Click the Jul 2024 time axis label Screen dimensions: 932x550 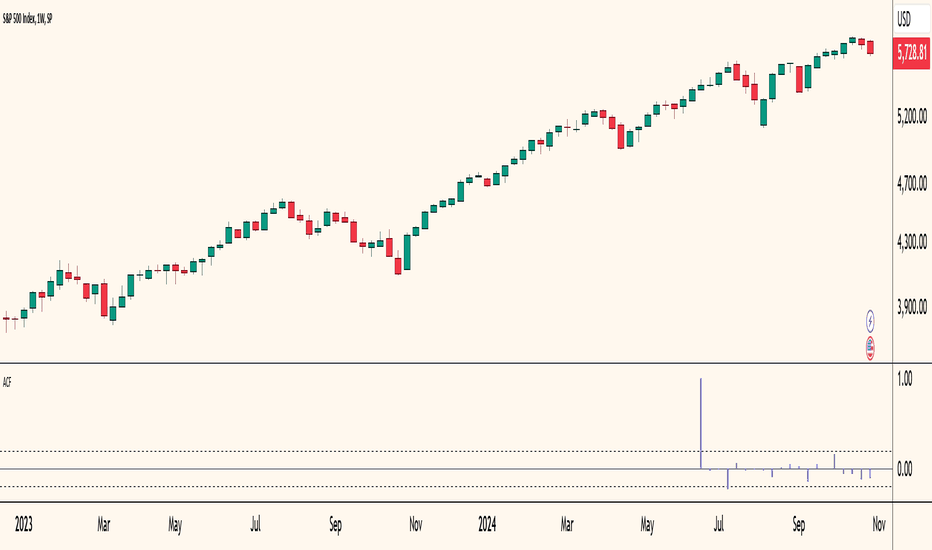(719, 524)
